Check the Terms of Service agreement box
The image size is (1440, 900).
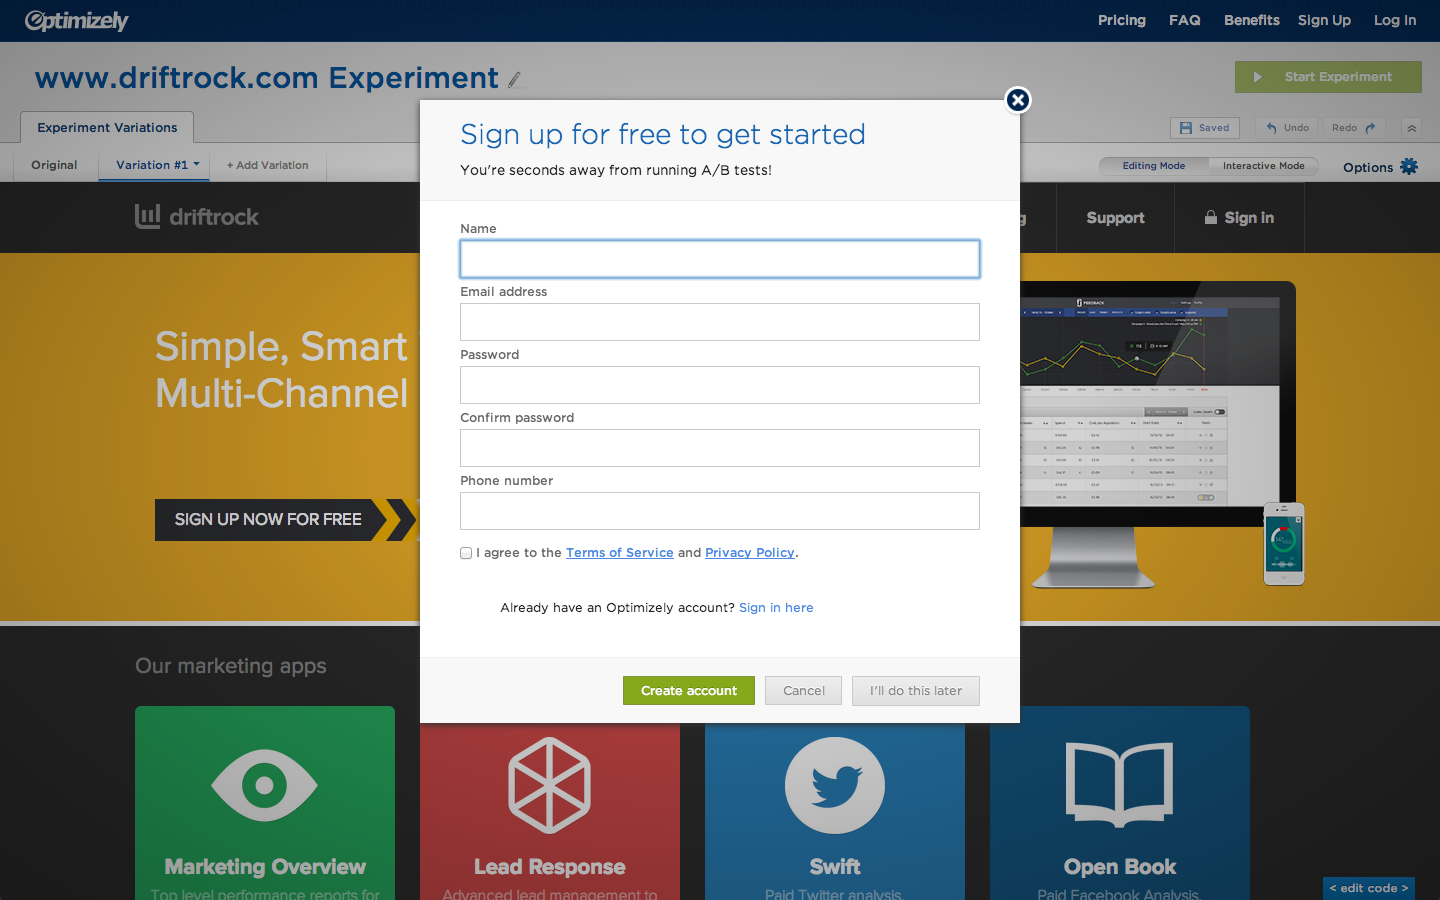tap(466, 553)
